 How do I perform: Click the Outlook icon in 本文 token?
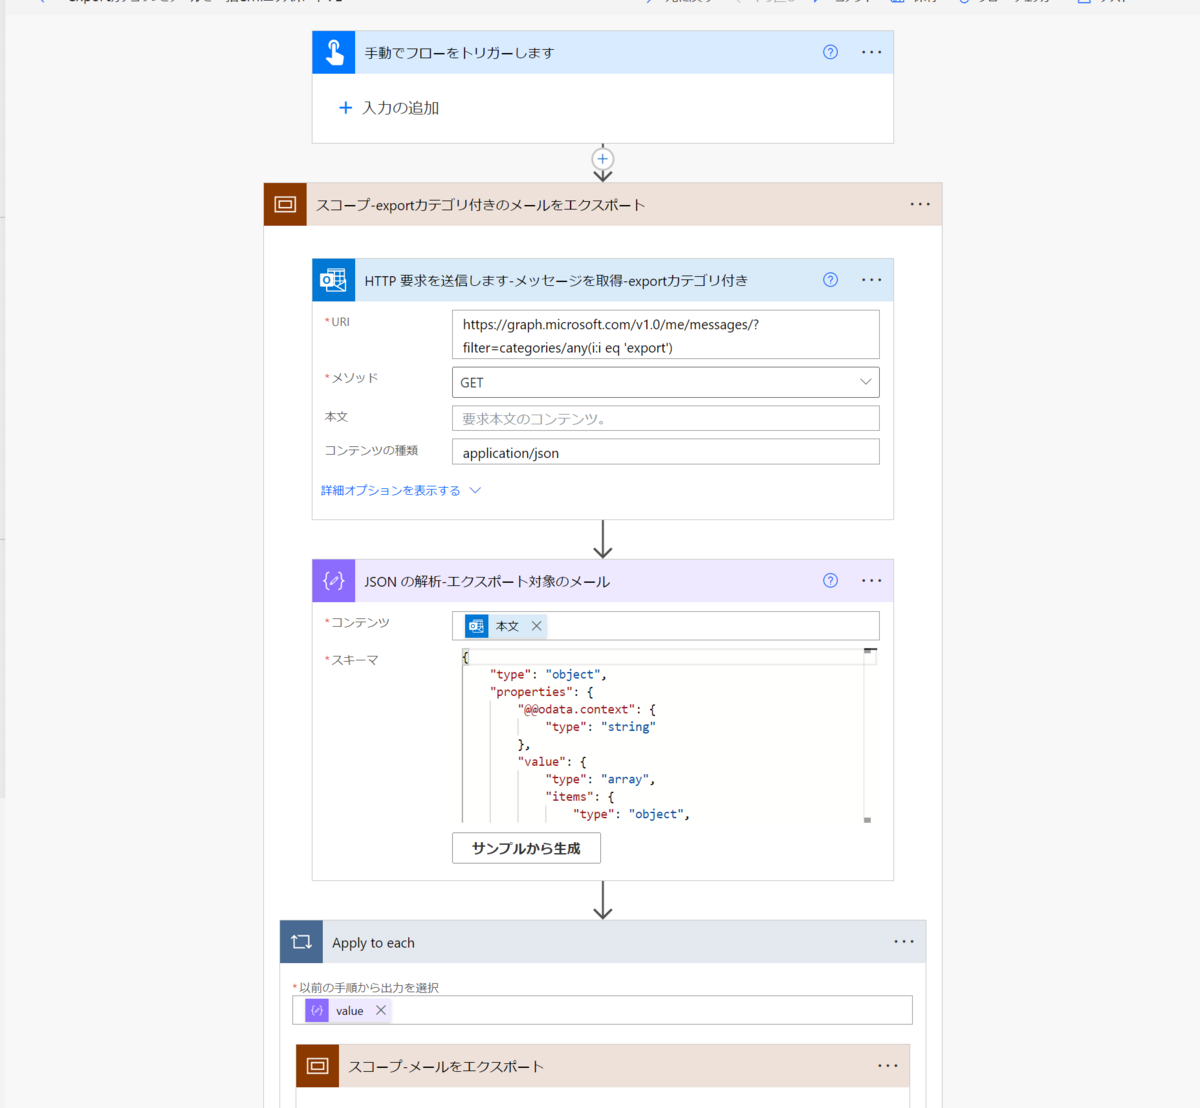(477, 626)
